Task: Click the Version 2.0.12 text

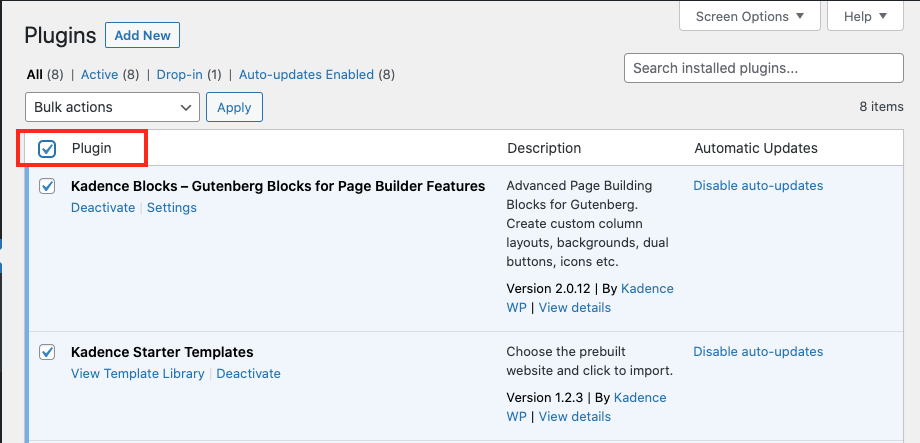Action: 549,289
